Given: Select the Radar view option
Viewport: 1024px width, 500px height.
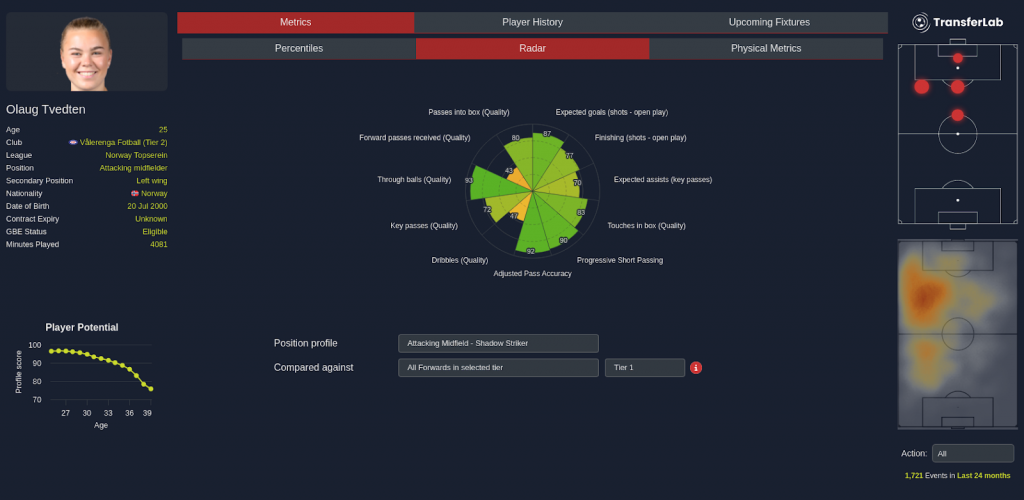Looking at the screenshot, I should (x=532, y=48).
